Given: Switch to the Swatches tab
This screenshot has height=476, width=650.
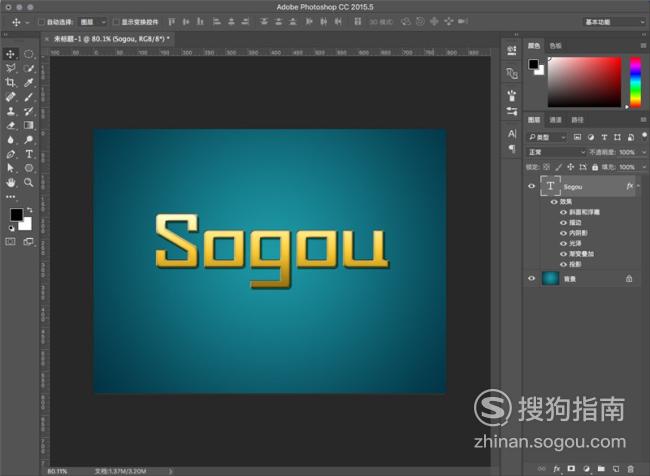Looking at the screenshot, I should (x=555, y=46).
